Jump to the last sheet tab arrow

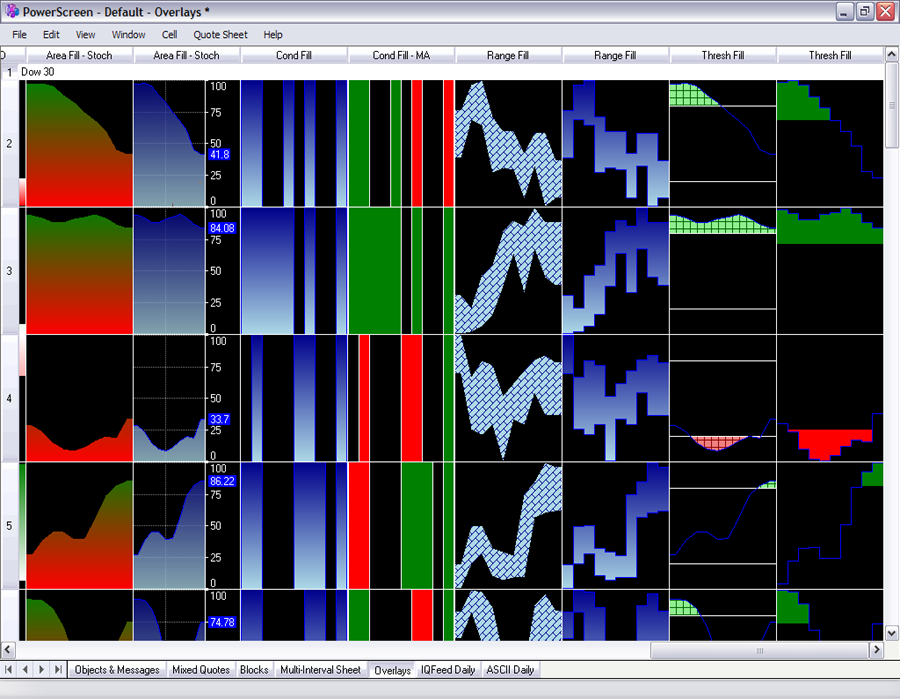[x=58, y=669]
